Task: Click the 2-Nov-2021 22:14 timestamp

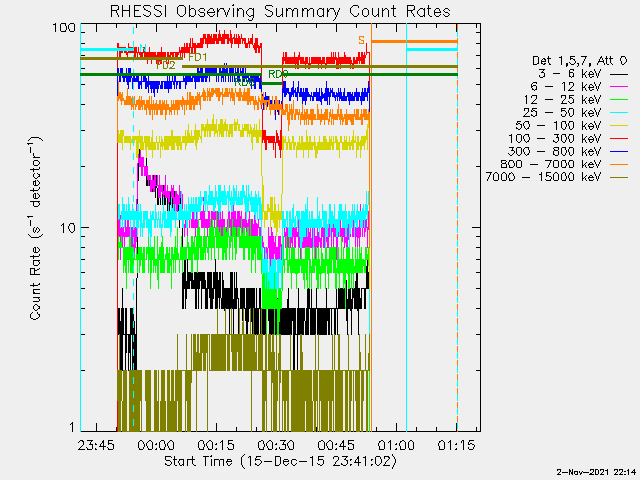Action: point(596,472)
